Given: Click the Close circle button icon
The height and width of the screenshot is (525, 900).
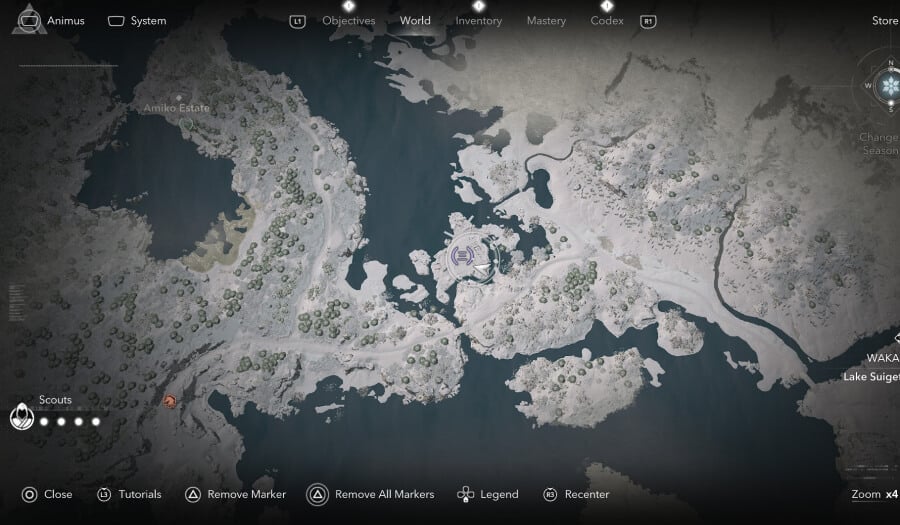Looking at the screenshot, I should pyautogui.click(x=29, y=494).
